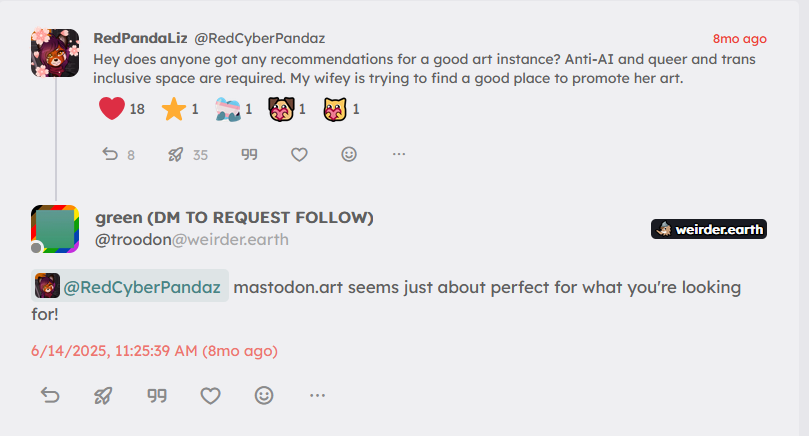Open green's rainbow-bordered avatar

pyautogui.click(x=56, y=229)
